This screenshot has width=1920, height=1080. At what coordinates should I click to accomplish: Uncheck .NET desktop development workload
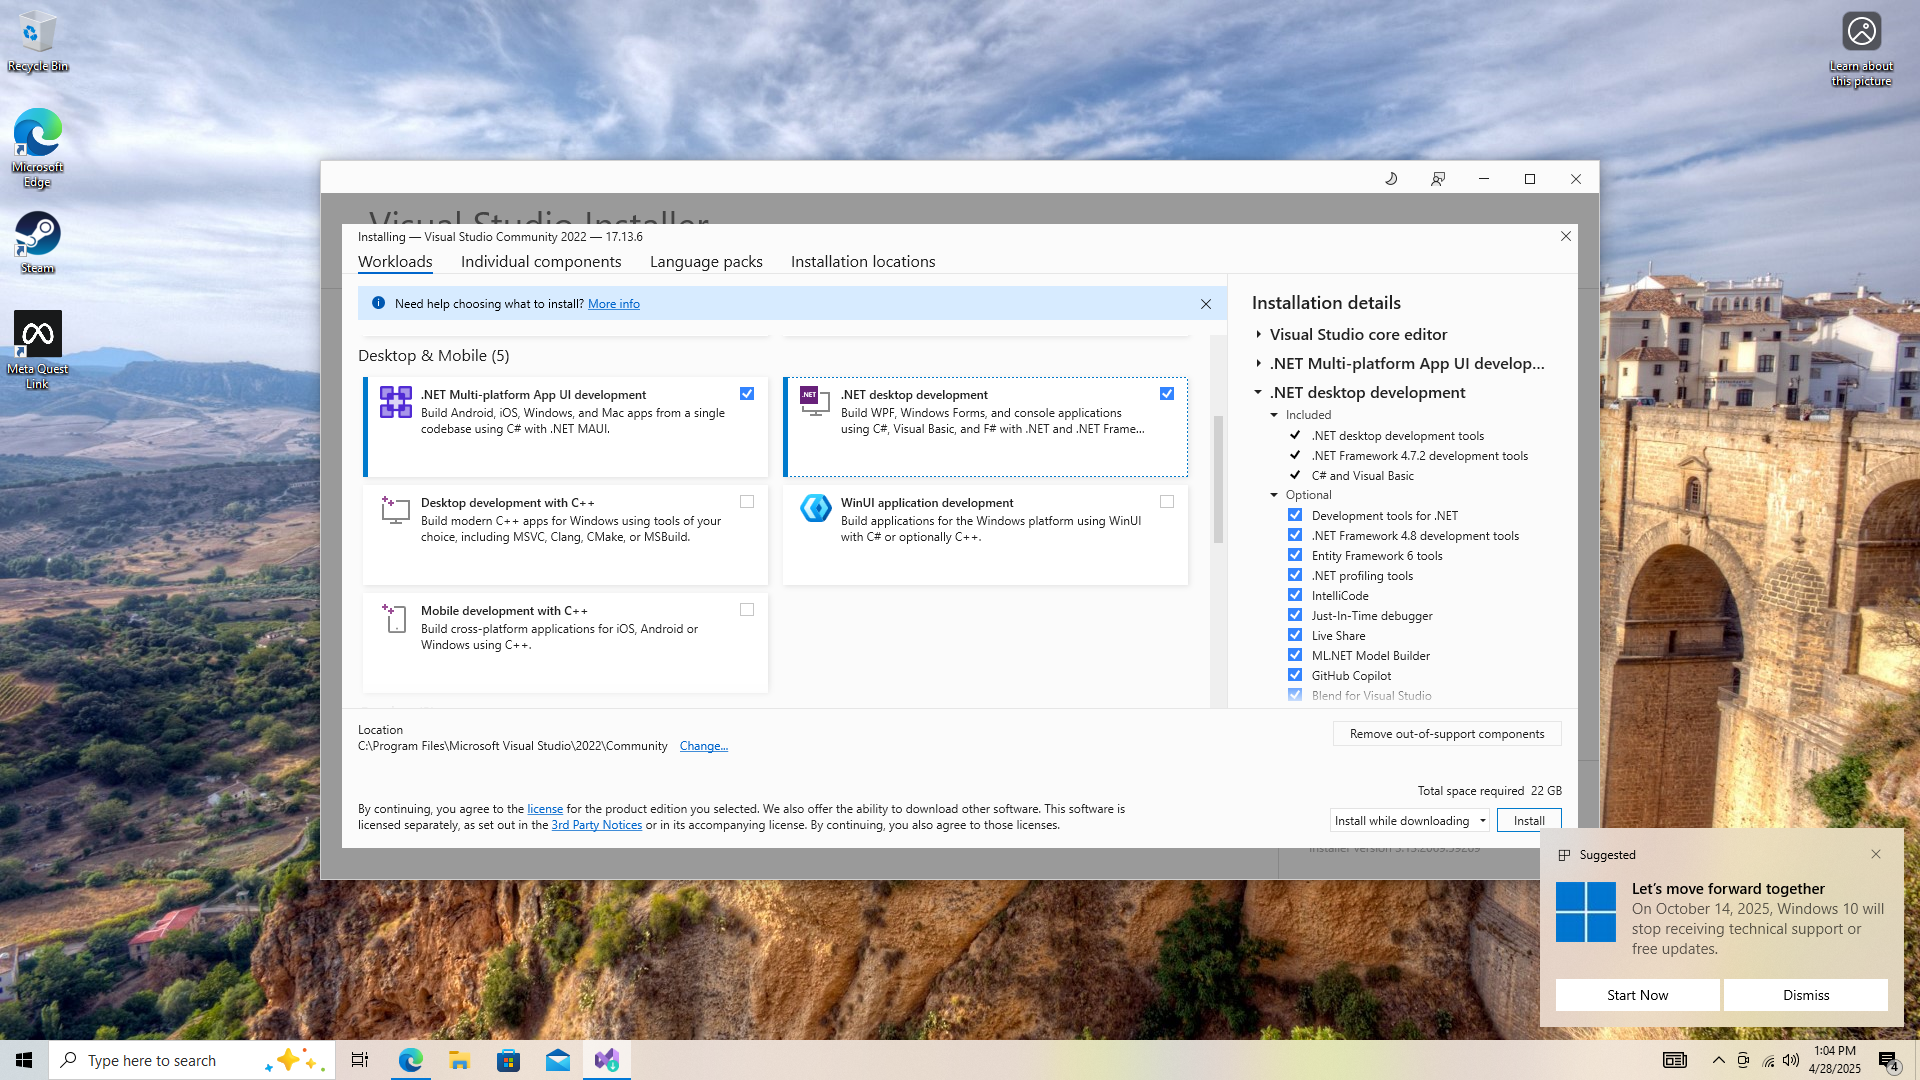tap(1167, 394)
